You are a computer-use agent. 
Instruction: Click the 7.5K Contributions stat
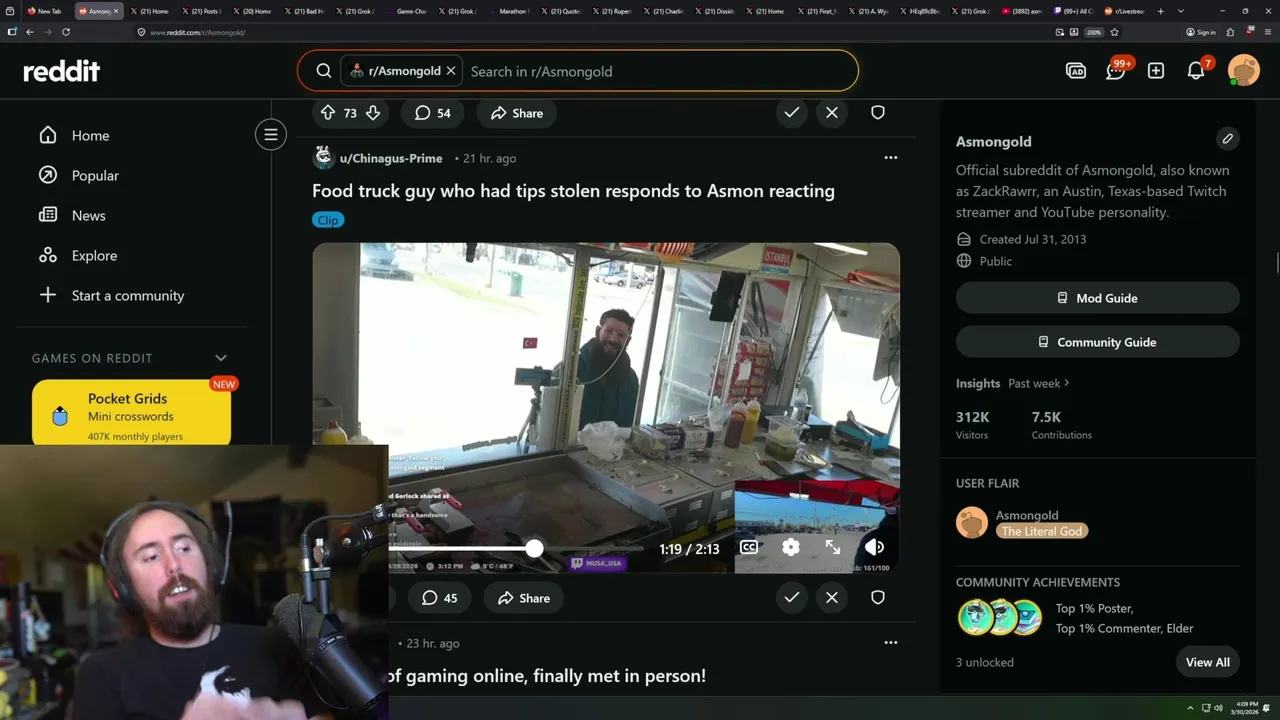coord(1061,425)
